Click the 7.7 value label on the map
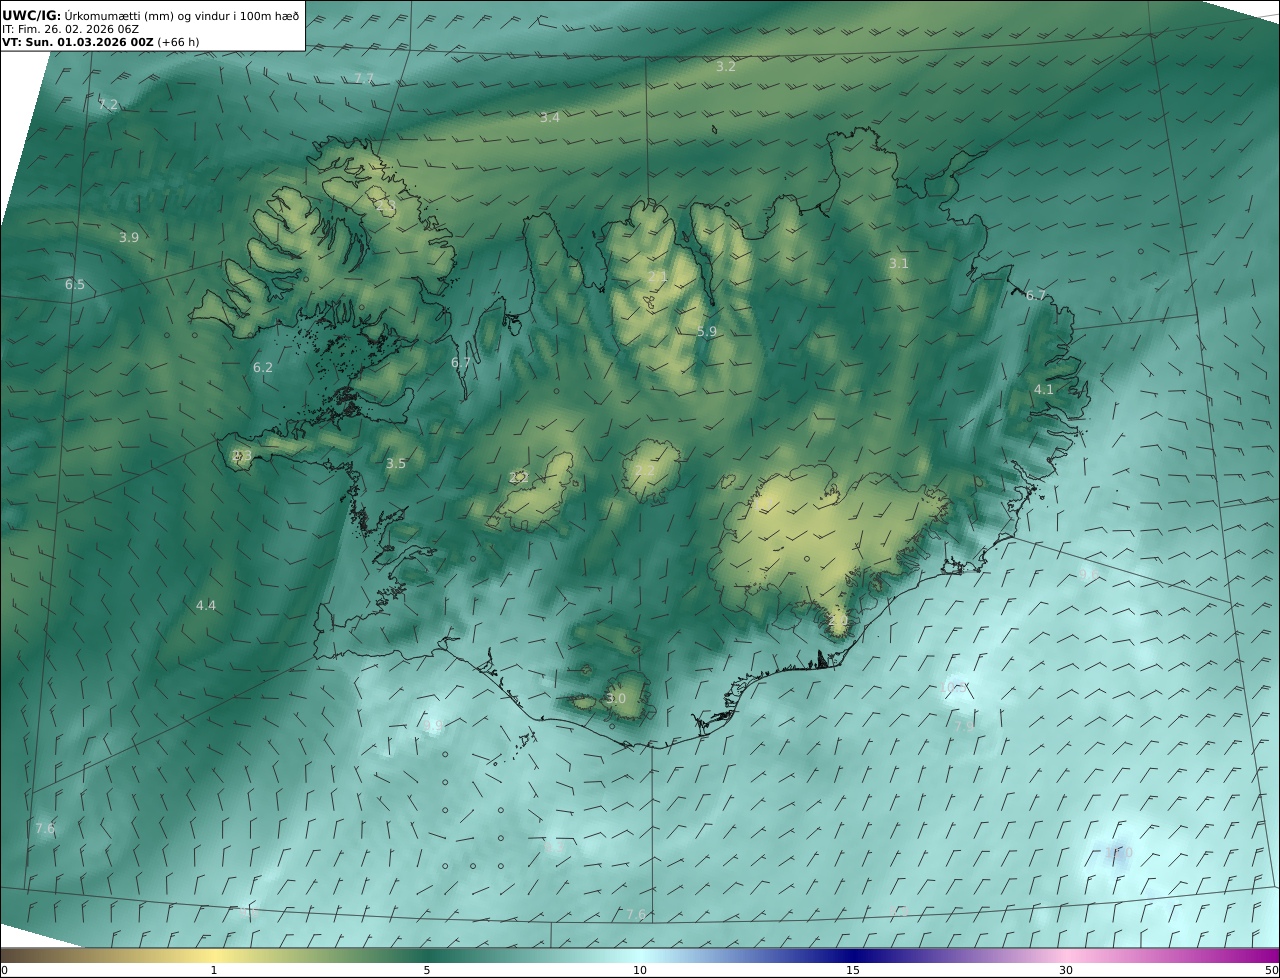 [x=364, y=78]
